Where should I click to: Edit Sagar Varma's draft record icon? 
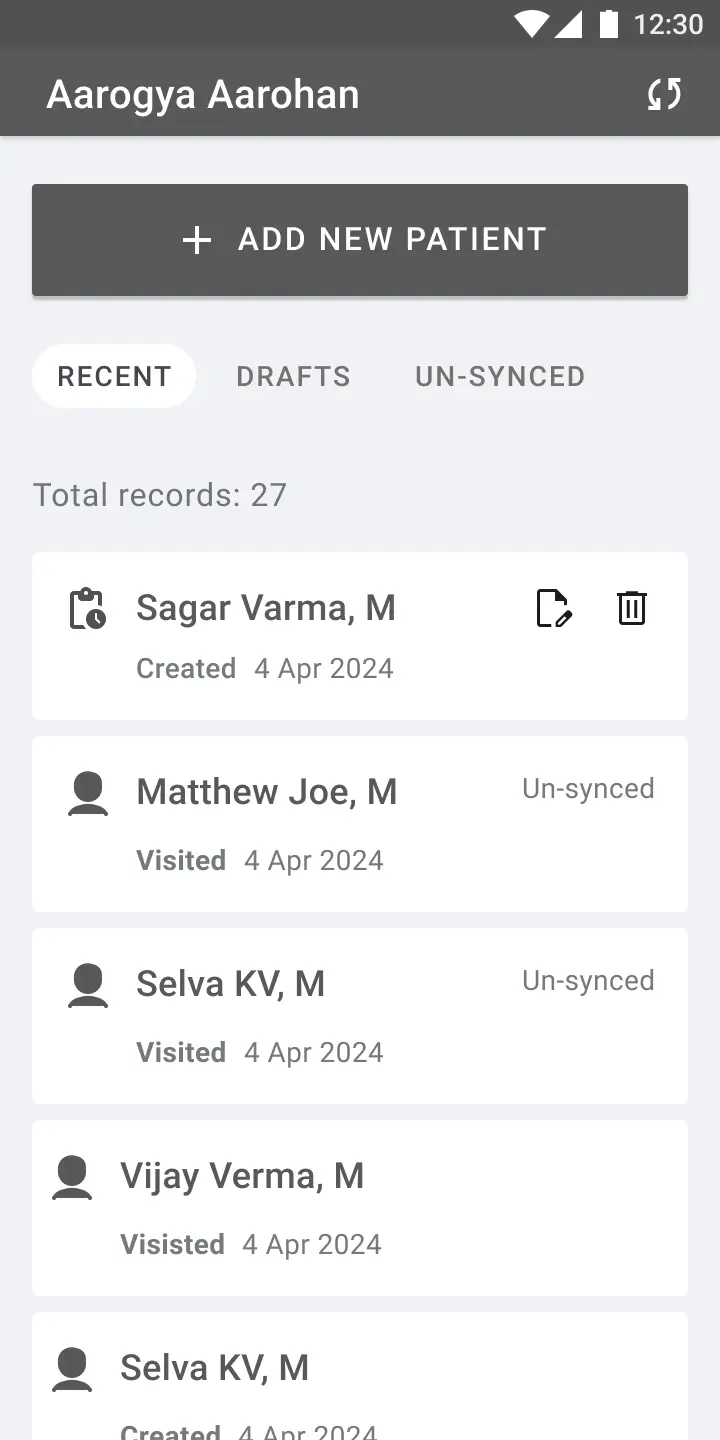point(553,608)
